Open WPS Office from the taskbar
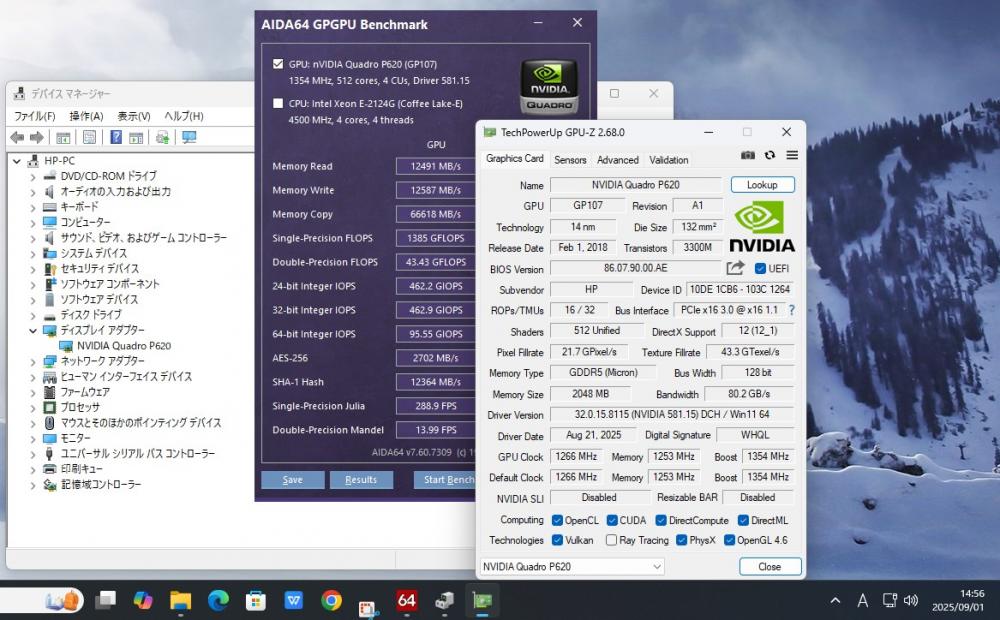The width and height of the screenshot is (1000, 620). pos(293,600)
